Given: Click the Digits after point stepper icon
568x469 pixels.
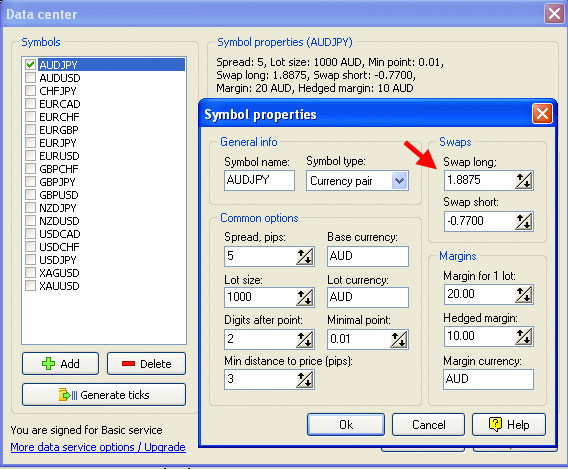Looking at the screenshot, I should 305,339.
